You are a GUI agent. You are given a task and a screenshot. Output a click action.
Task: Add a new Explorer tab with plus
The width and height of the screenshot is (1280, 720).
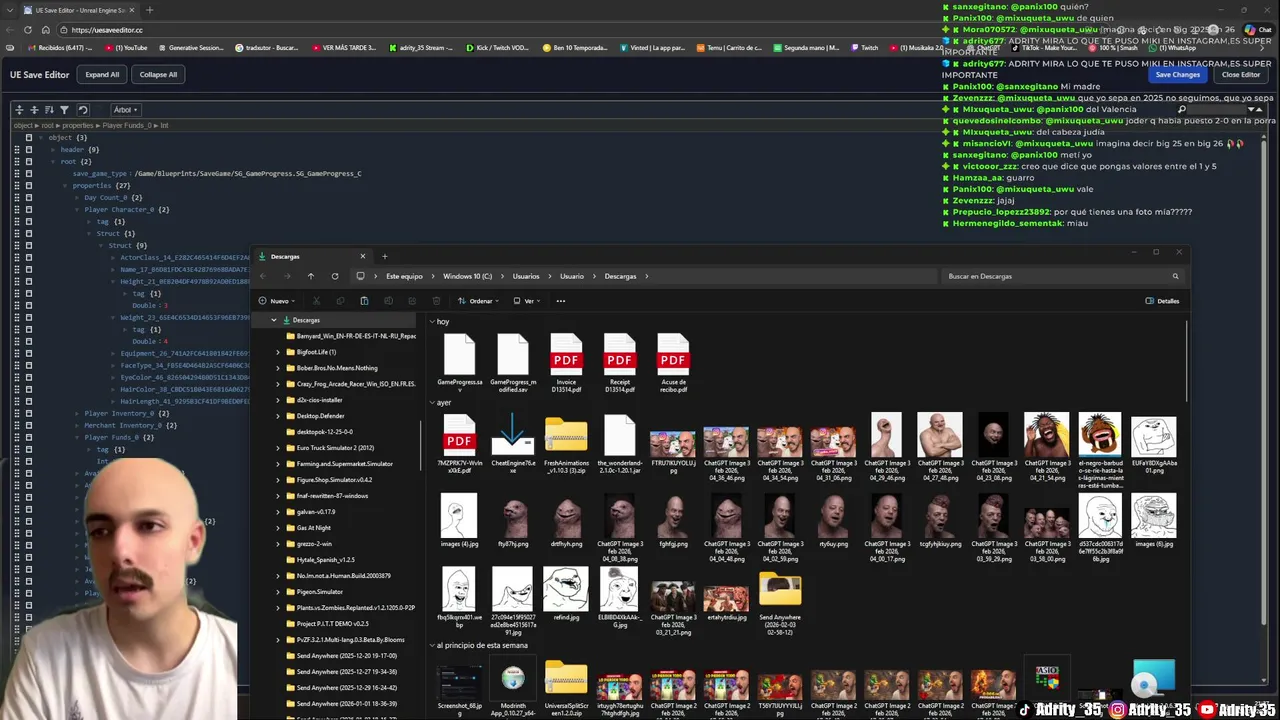(x=384, y=256)
